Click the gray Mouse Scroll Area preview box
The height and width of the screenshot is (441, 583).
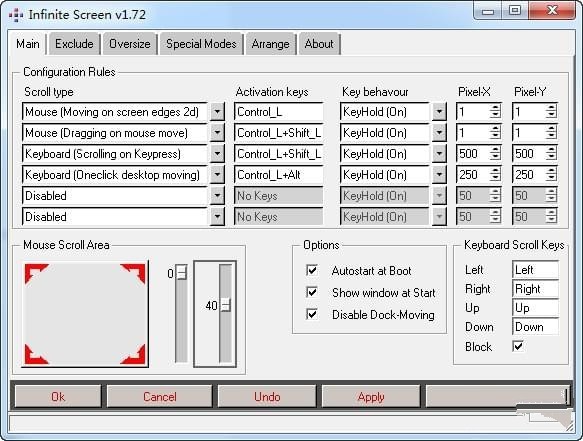85,314
